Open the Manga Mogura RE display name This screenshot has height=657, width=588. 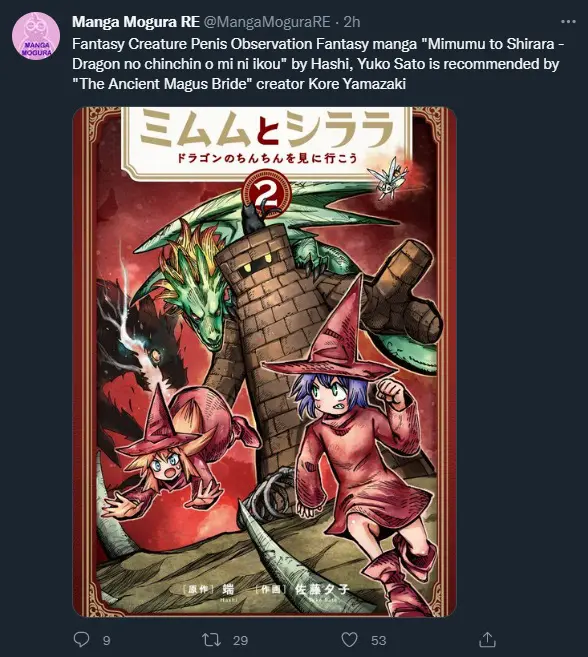(136, 22)
